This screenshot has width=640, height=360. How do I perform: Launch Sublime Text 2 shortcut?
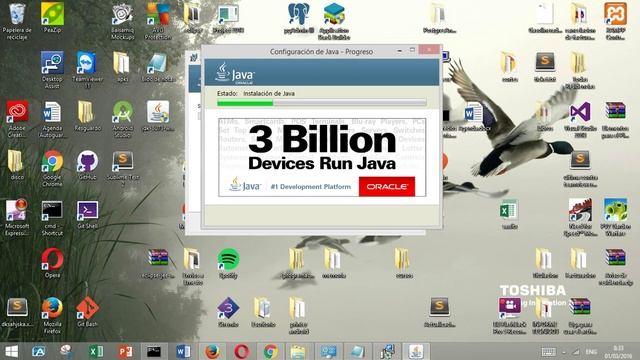pos(122,168)
